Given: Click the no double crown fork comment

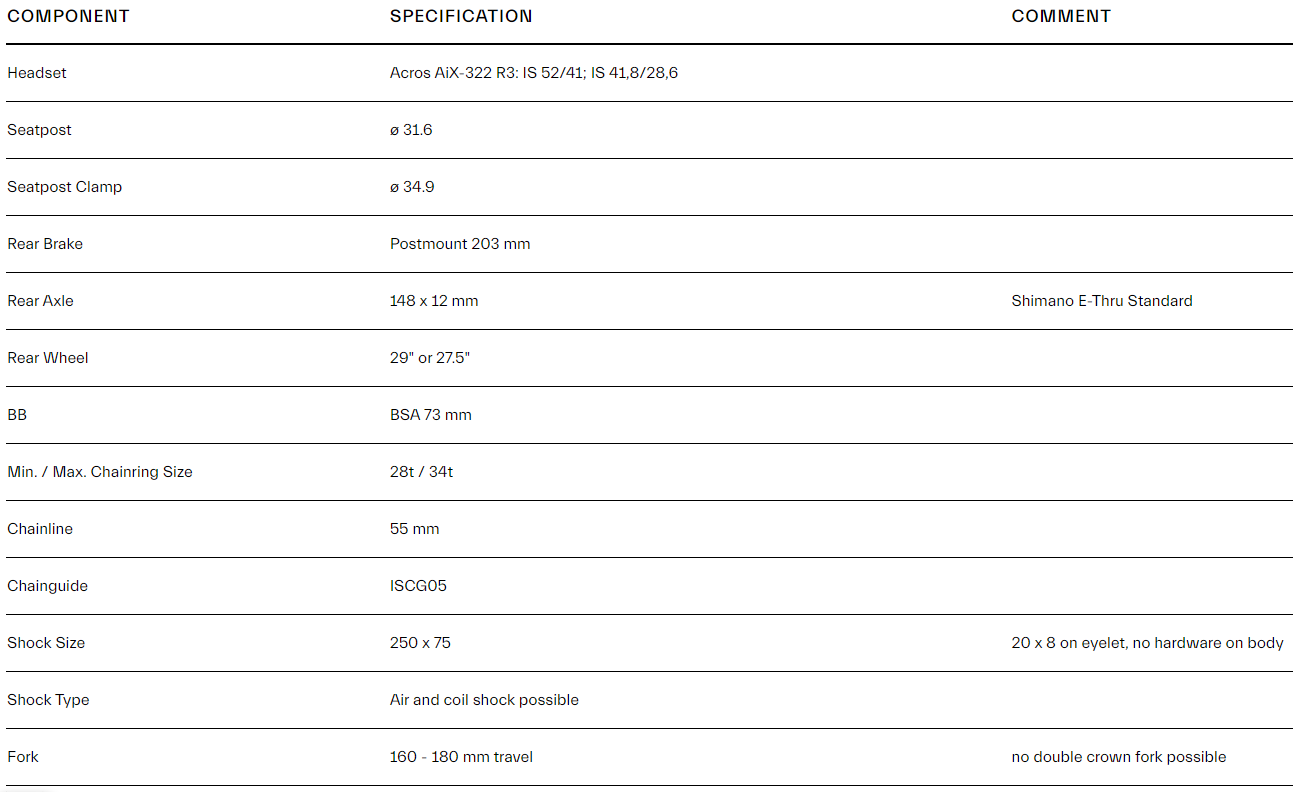Looking at the screenshot, I should coord(1119,757).
